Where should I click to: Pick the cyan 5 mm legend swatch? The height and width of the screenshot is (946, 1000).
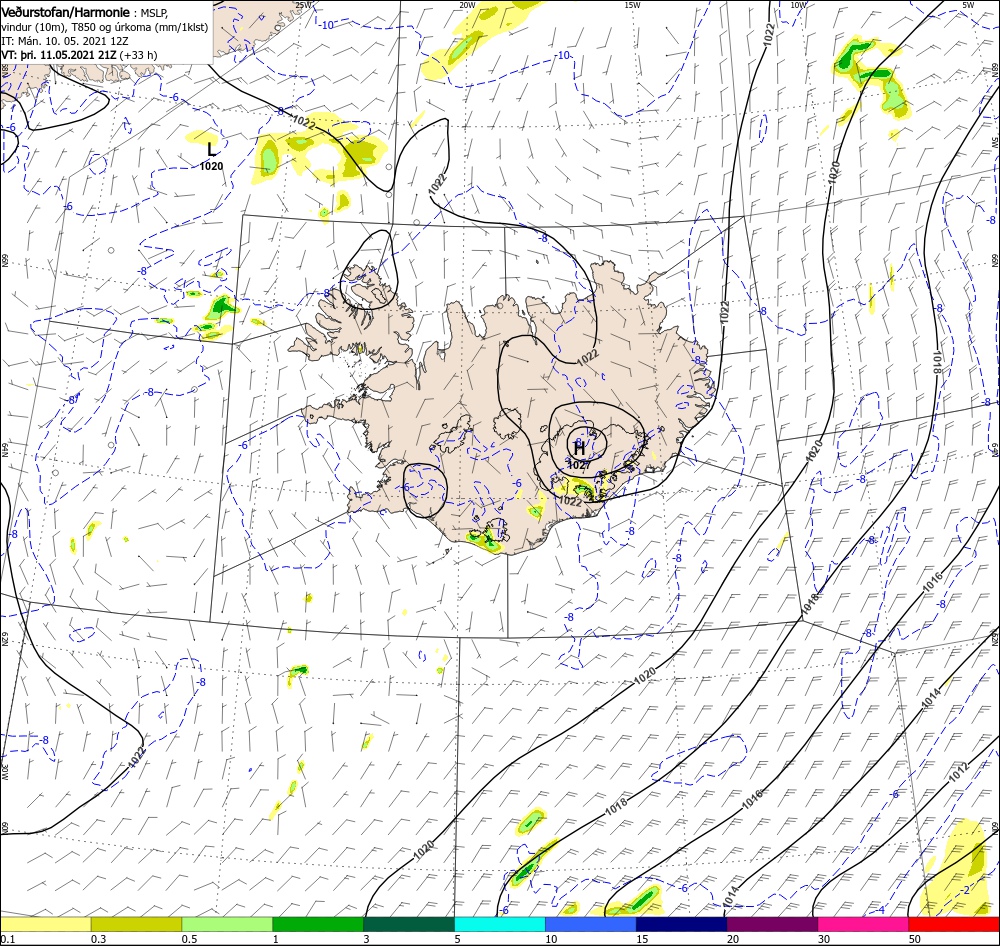(500, 924)
